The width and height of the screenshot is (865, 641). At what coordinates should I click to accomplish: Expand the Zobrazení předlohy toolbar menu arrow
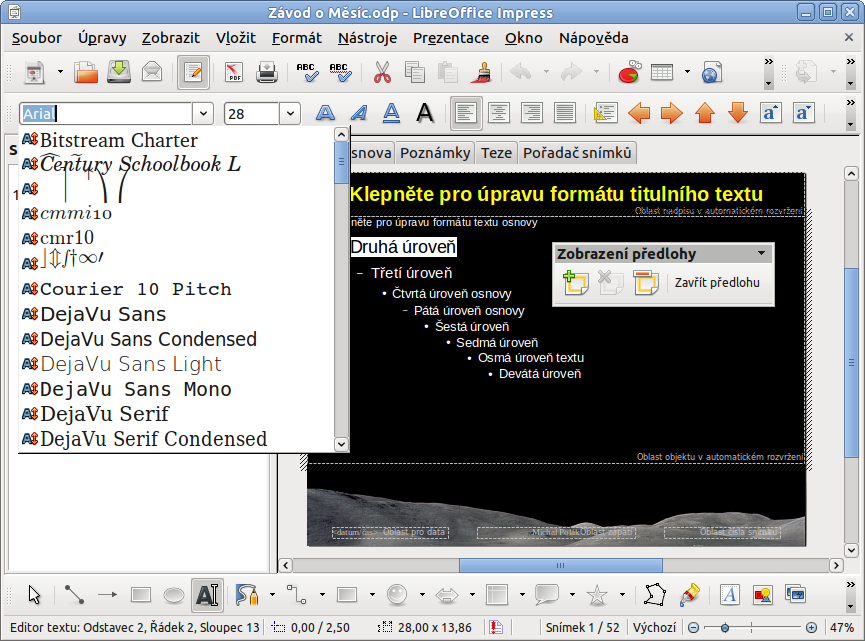[762, 254]
